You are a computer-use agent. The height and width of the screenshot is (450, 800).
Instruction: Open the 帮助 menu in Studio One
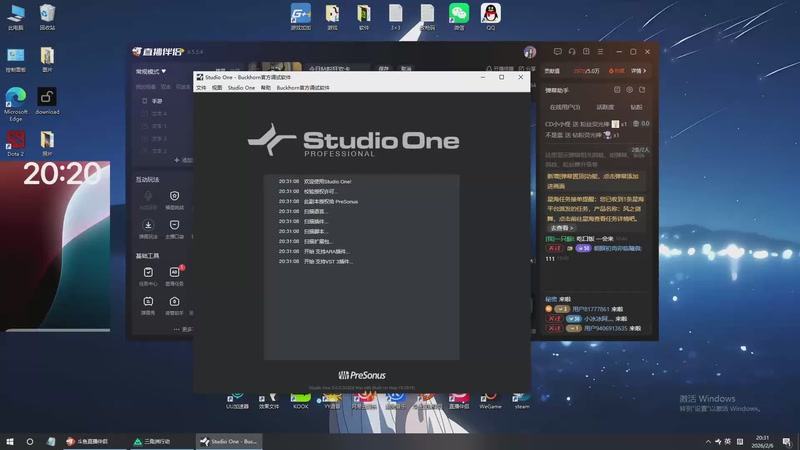(x=266, y=88)
